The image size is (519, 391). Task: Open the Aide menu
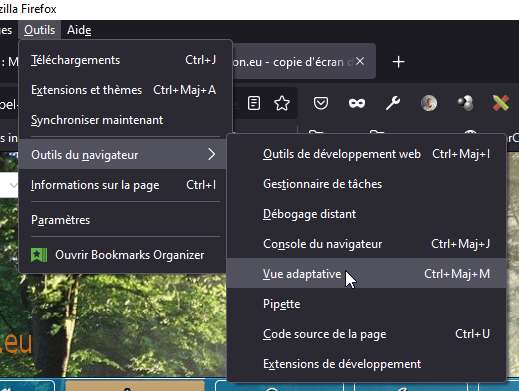tap(79, 30)
